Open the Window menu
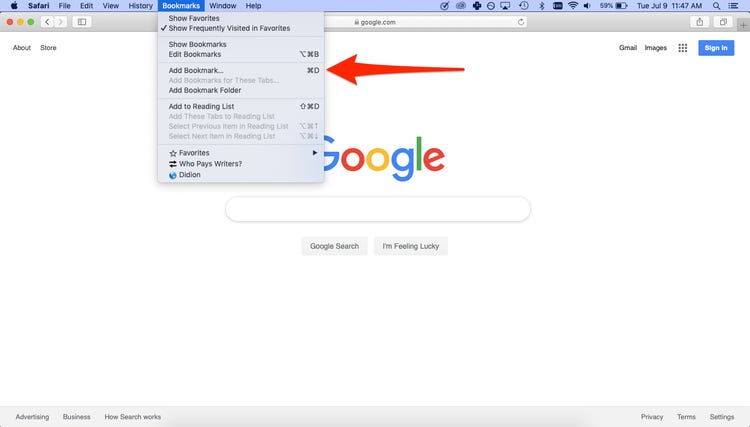The image size is (750, 427). 223,6
